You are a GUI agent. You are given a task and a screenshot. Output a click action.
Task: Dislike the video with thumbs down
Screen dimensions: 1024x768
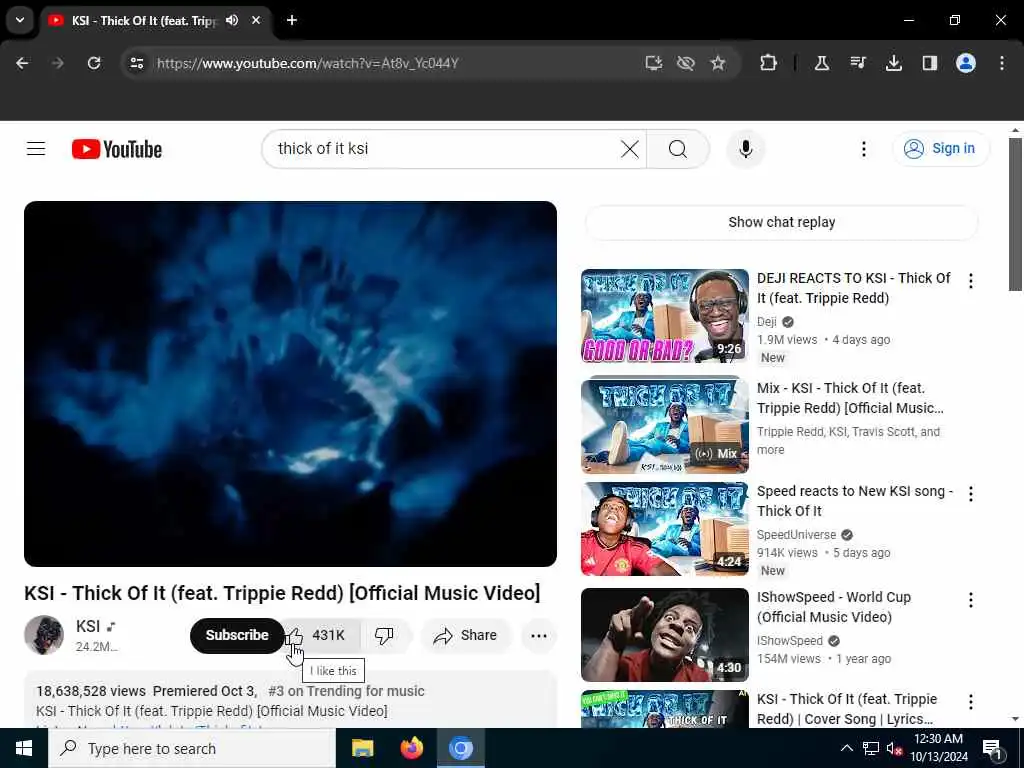click(384, 635)
